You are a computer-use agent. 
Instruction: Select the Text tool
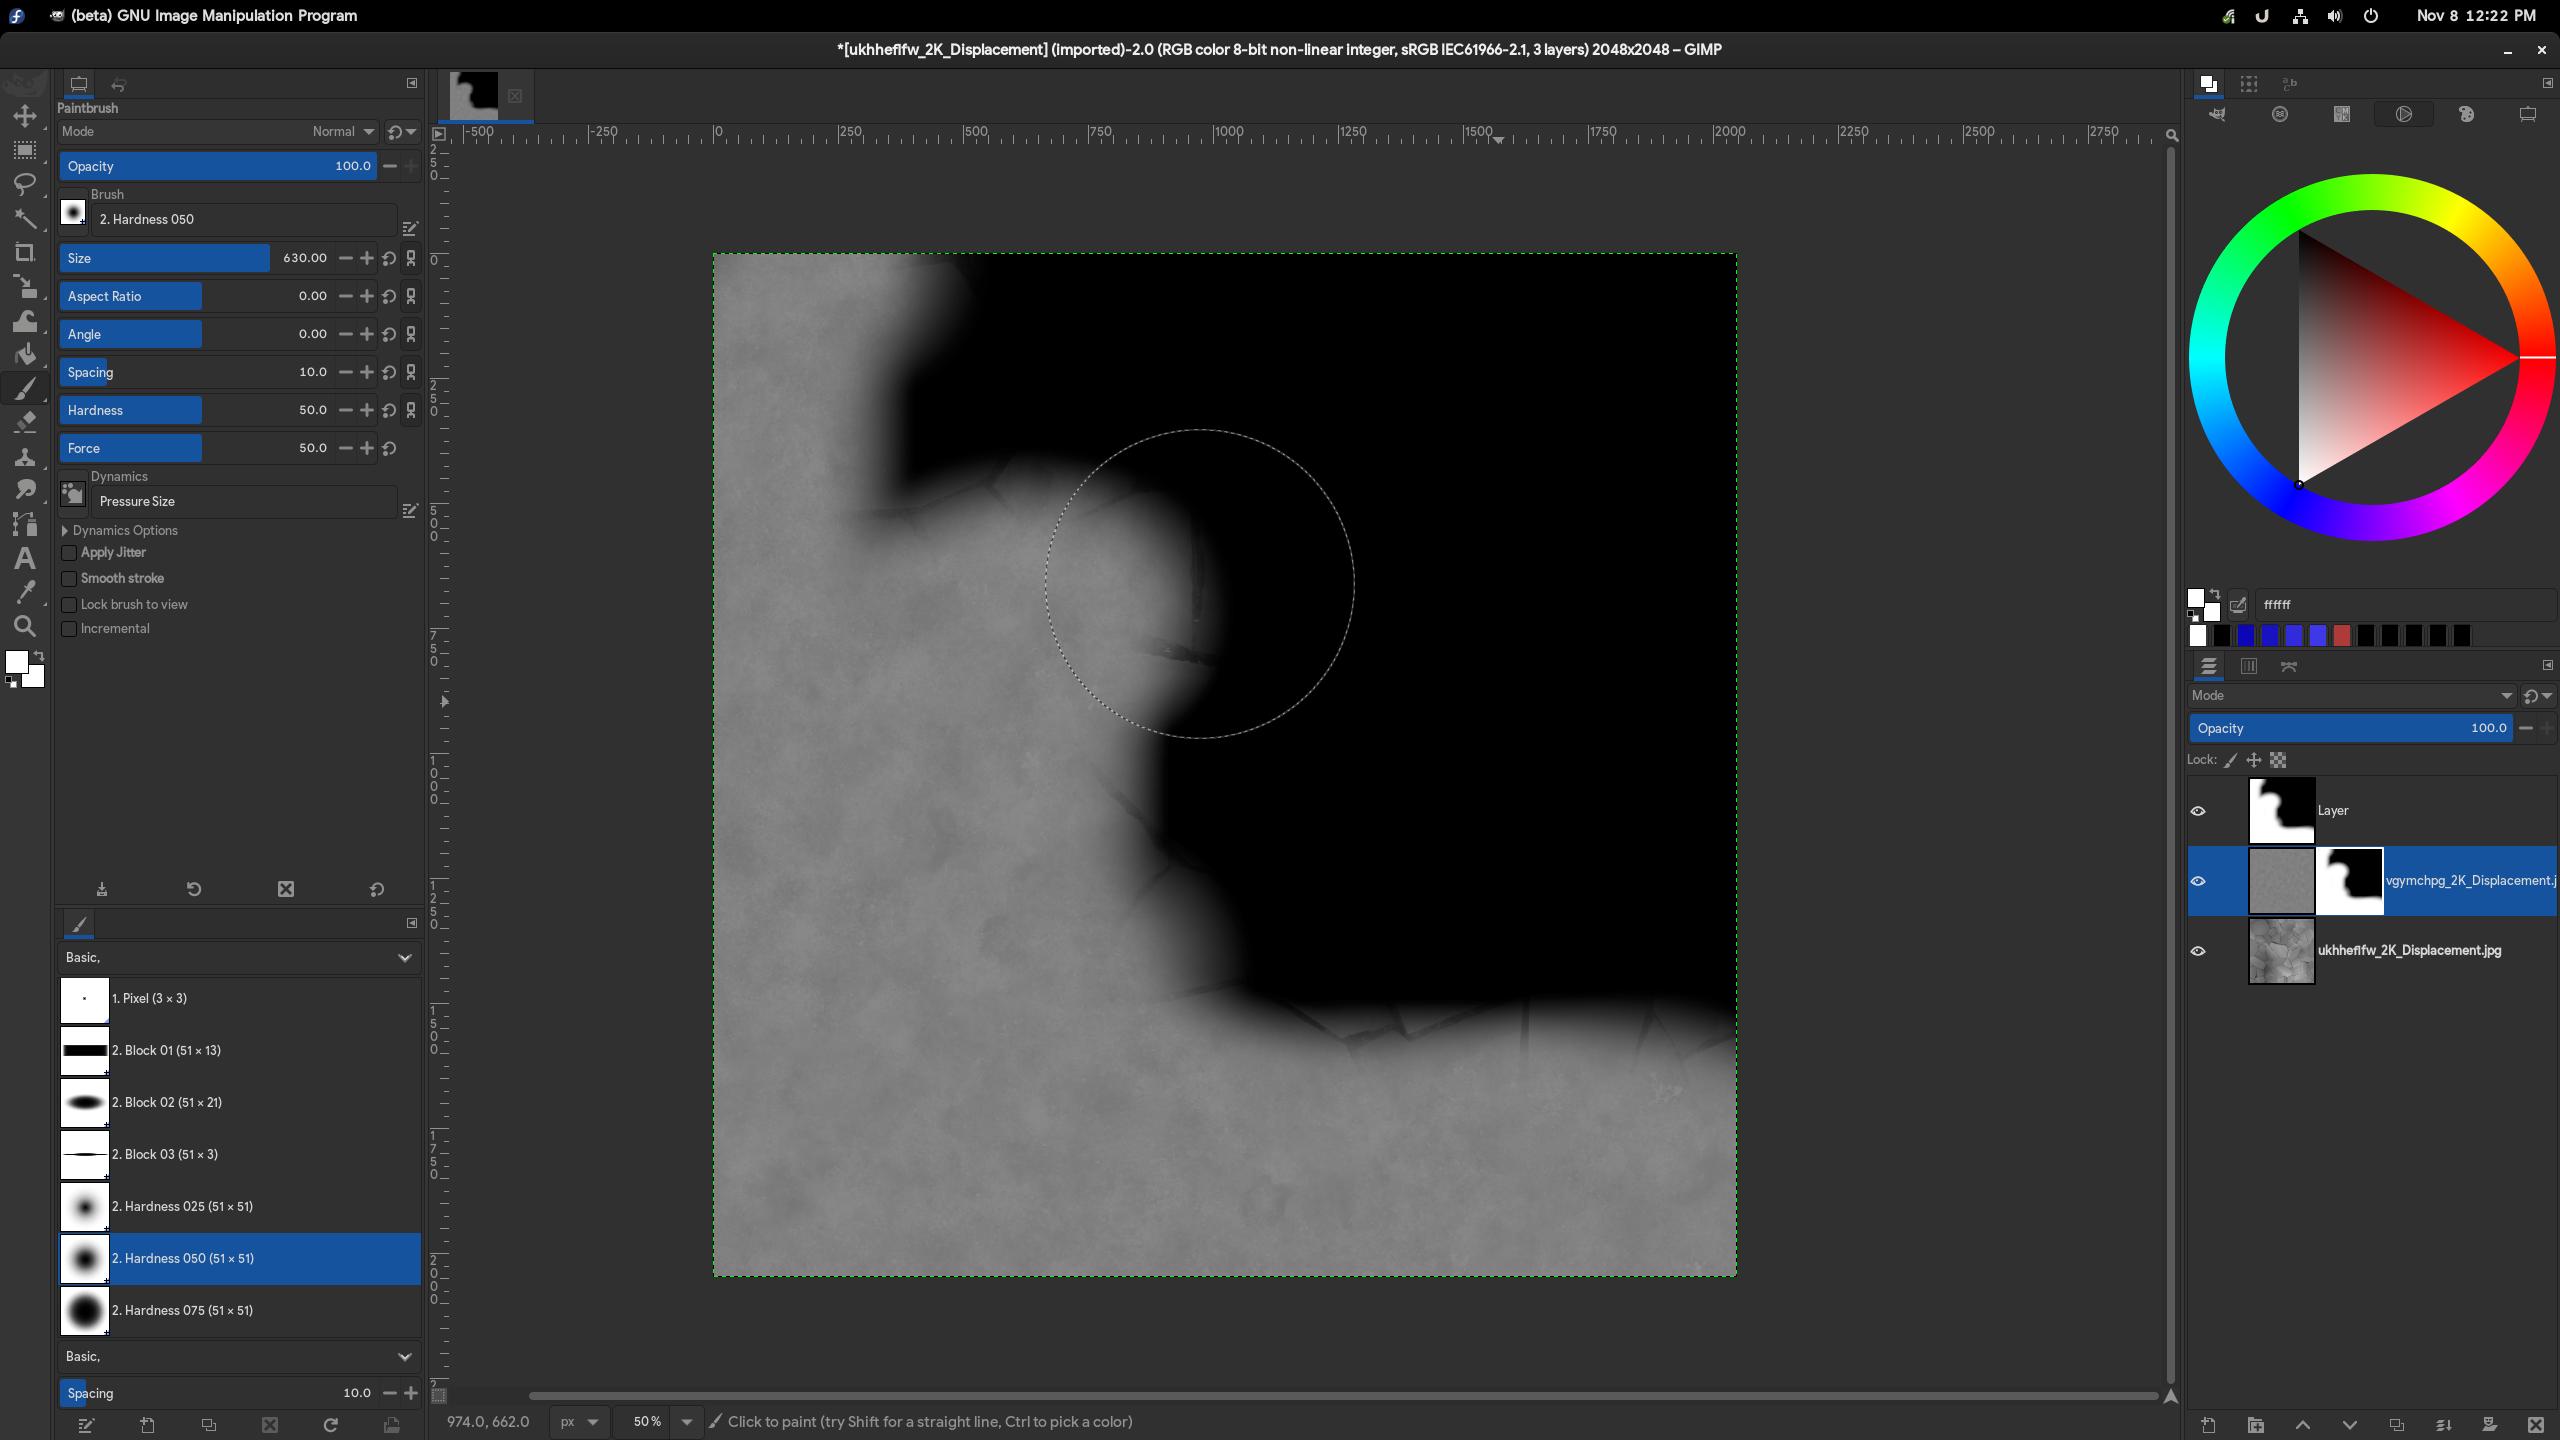tap(25, 558)
